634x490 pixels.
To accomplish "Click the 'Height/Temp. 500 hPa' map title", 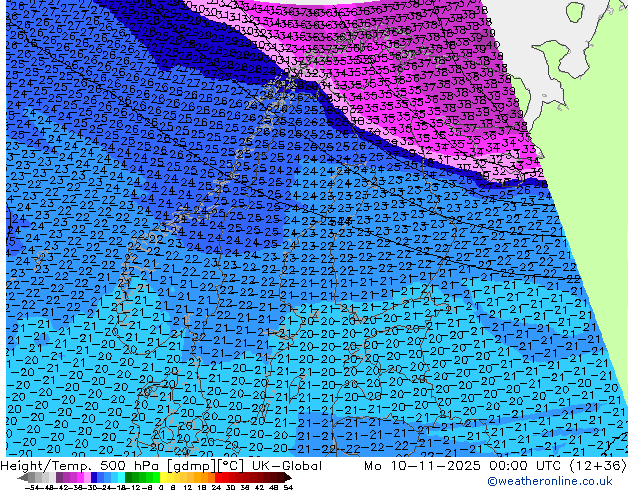I will [82, 466].
